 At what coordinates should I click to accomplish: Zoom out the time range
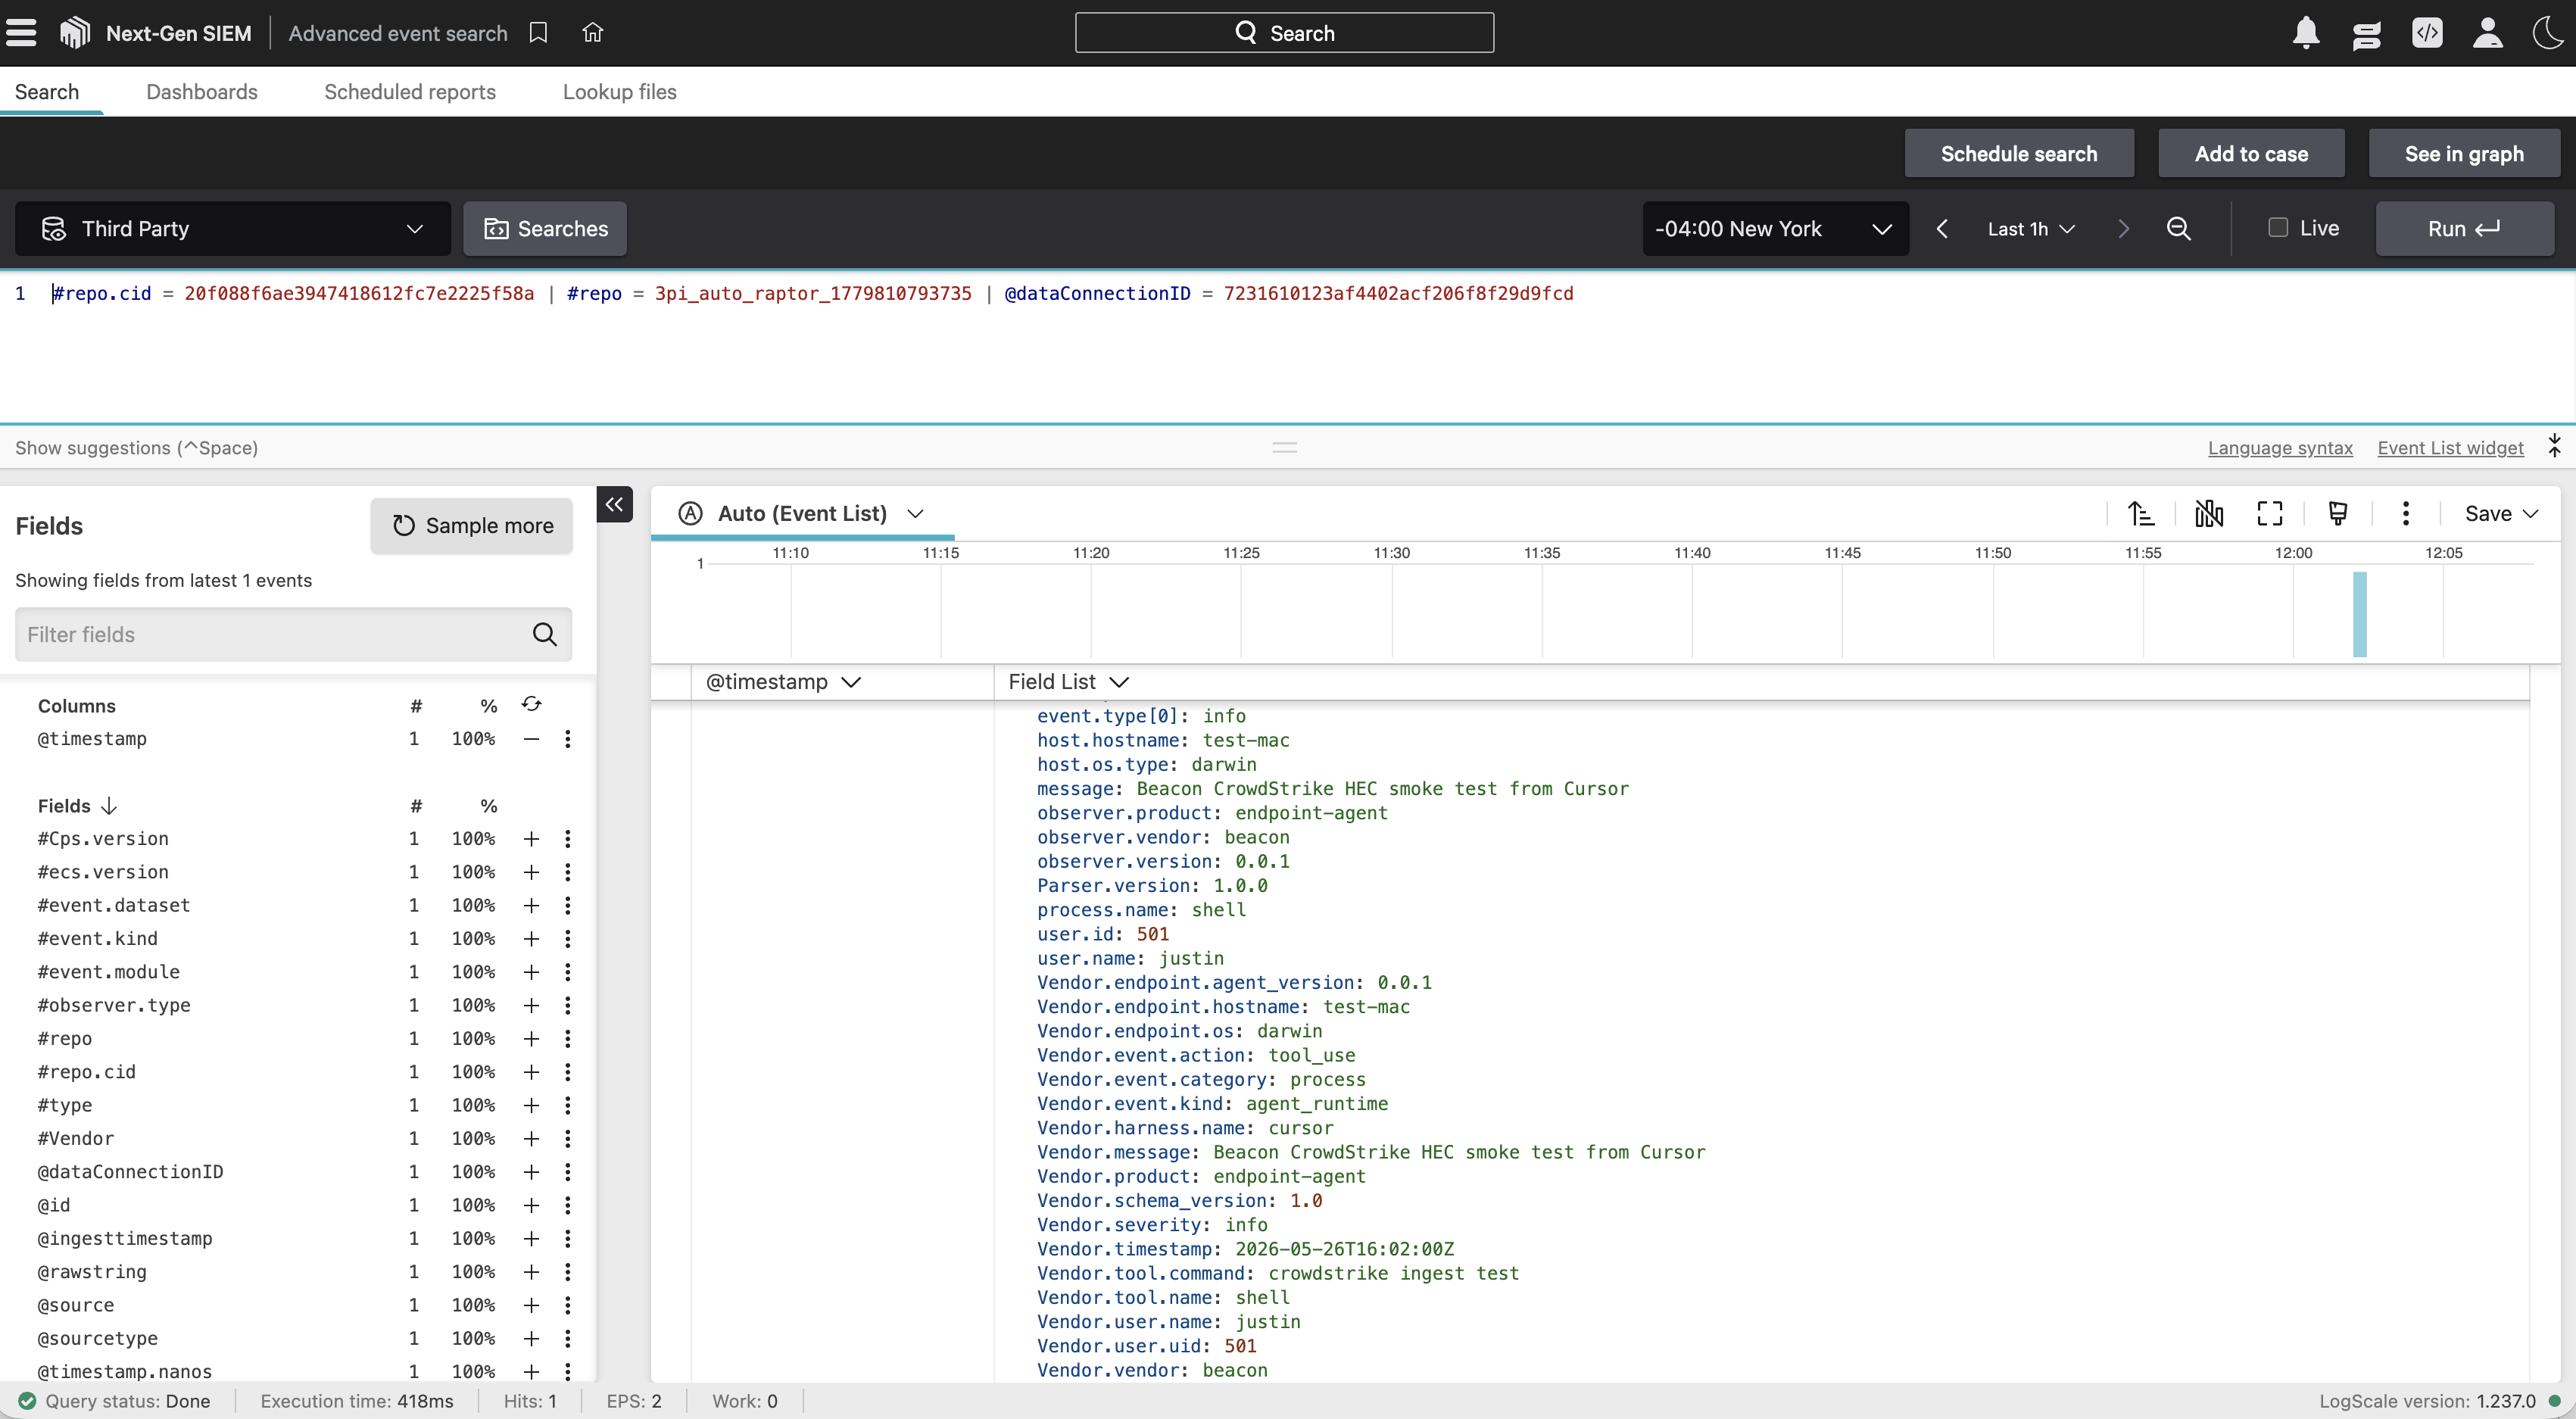click(2179, 229)
